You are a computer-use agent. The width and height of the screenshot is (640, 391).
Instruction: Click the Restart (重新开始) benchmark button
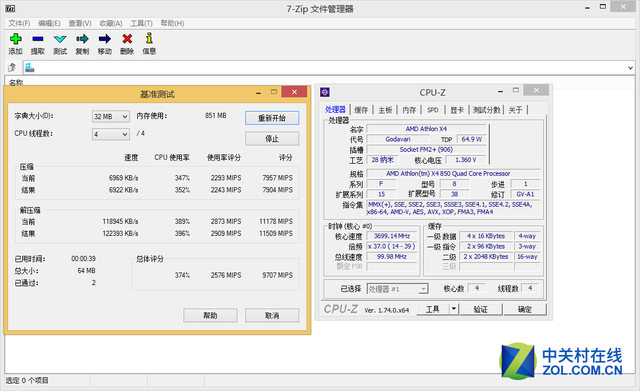click(x=272, y=118)
